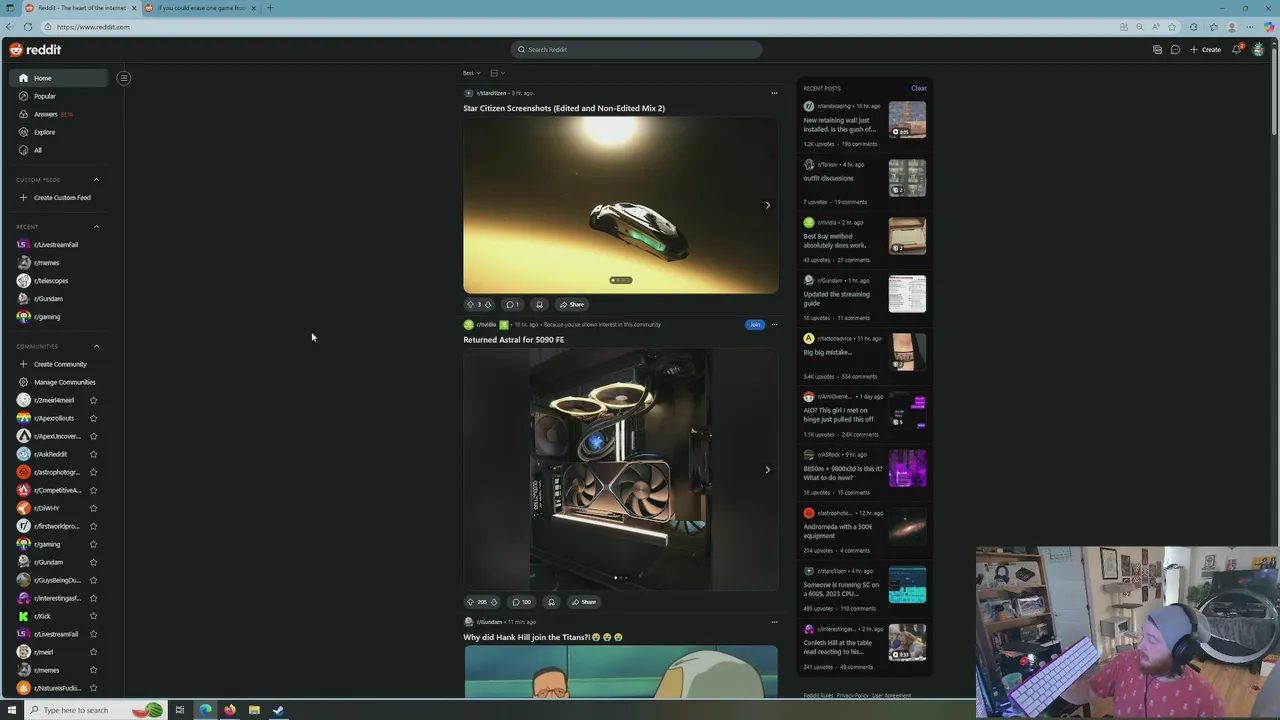Click the Advertise icon left of chat

[1157, 50]
